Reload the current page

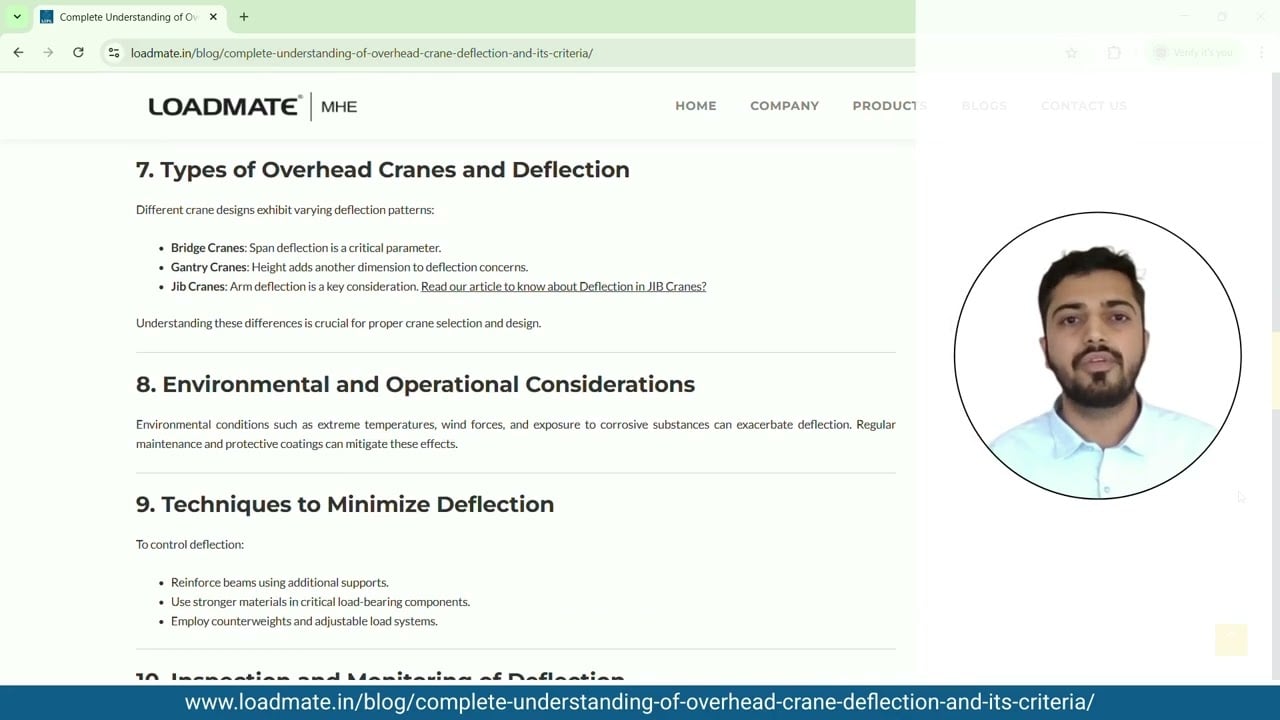coord(78,53)
